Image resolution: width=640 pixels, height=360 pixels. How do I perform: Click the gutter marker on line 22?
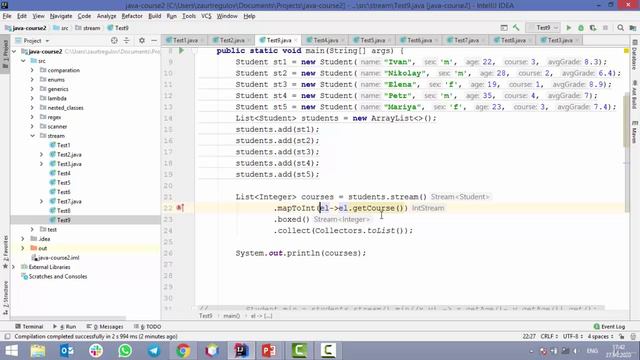click(180, 208)
